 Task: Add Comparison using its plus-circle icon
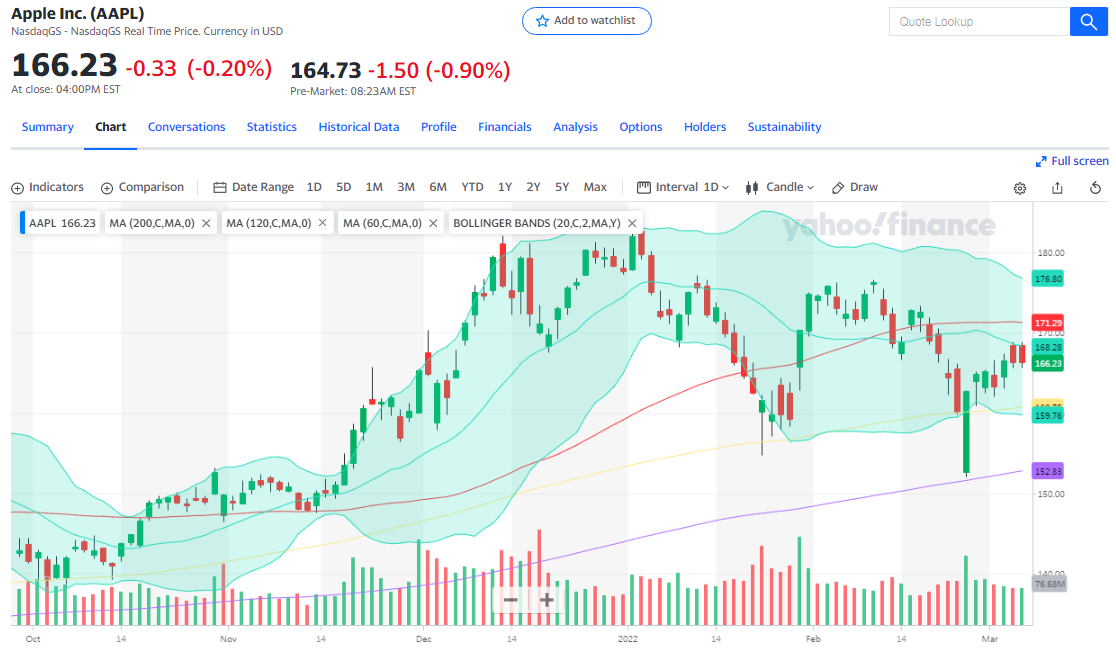107,188
